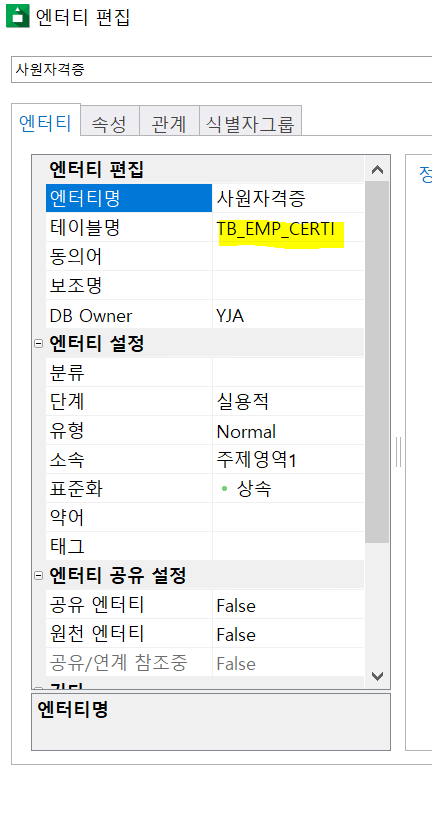Screen dimensions: 432x823
Task: Click the property grid vertical scrollbar thumb
Action: [x=377, y=362]
